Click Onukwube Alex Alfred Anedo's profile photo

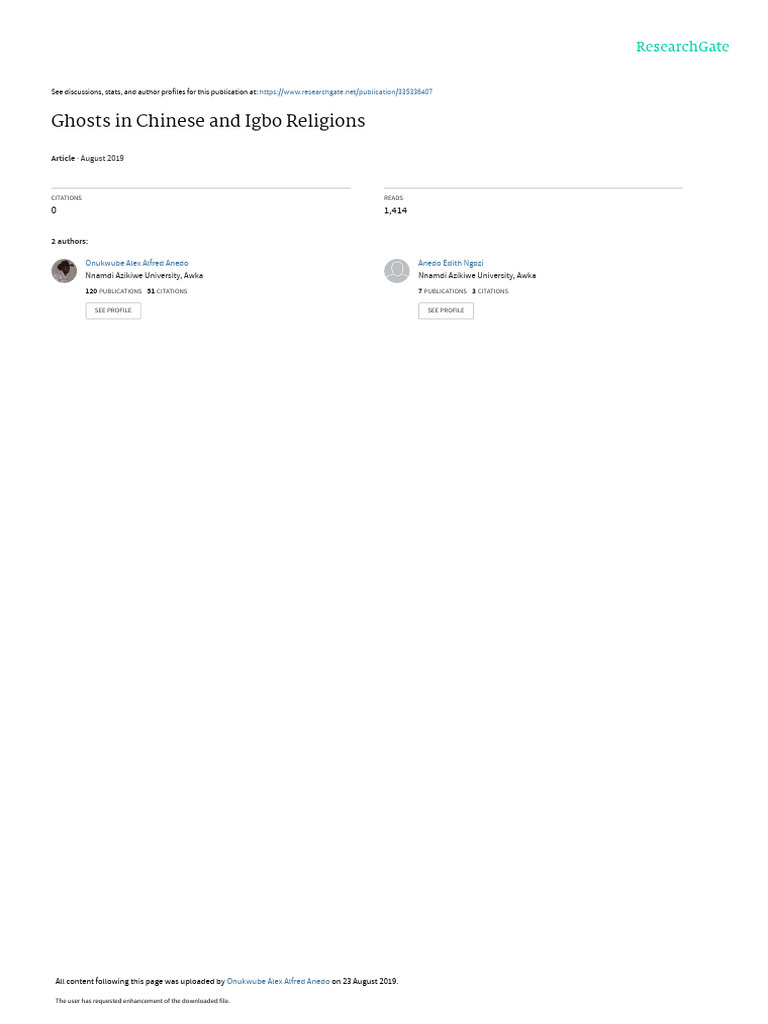(64, 270)
